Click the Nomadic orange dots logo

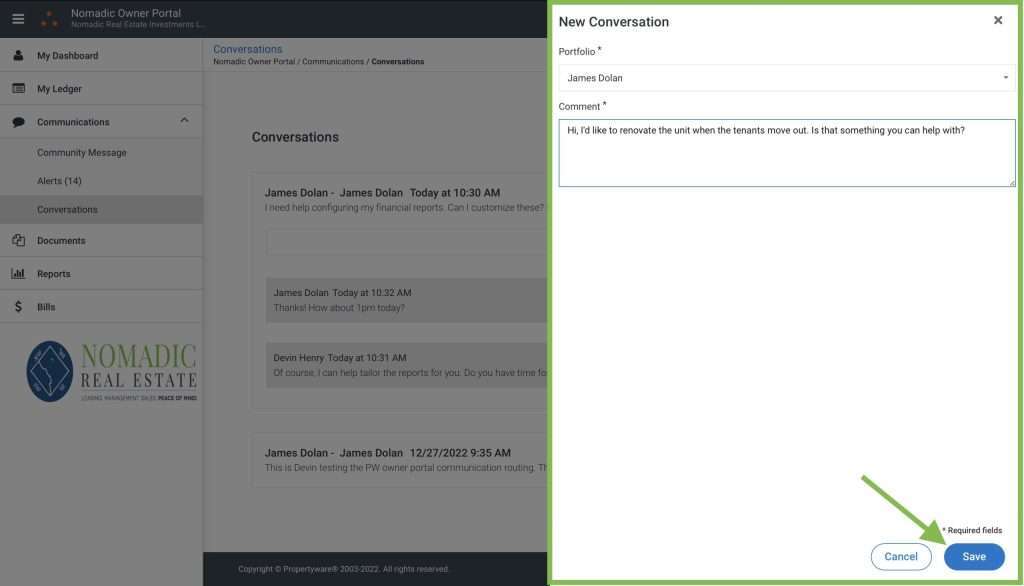[x=49, y=19]
